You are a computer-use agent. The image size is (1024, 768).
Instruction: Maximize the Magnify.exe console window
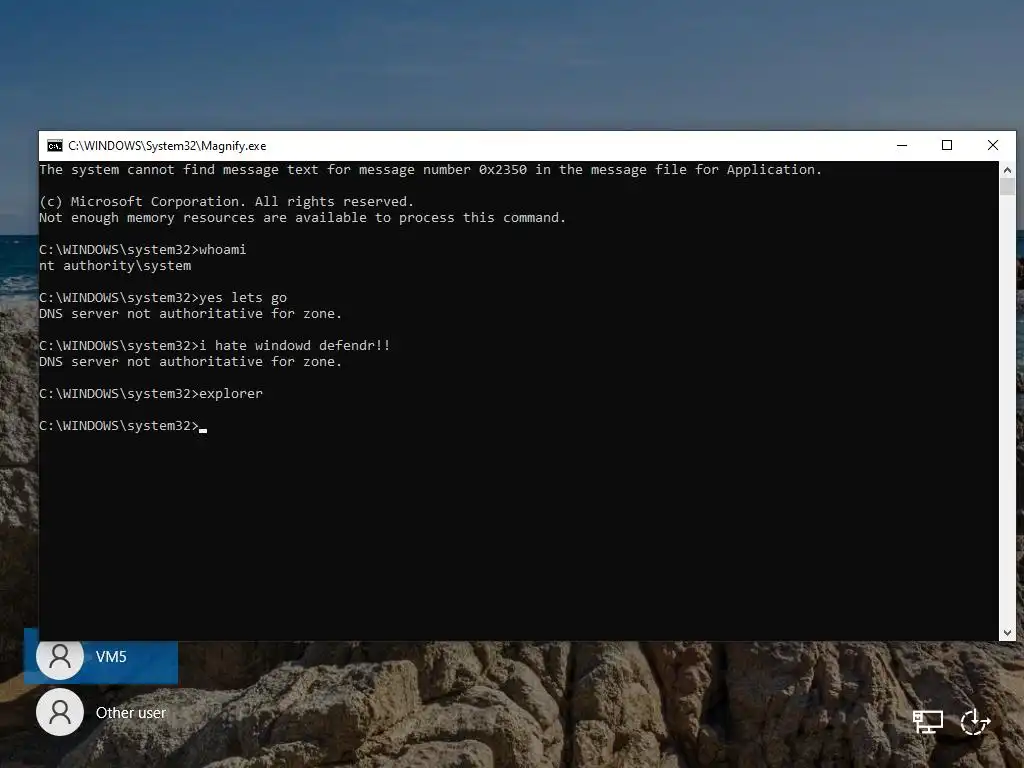click(x=947, y=146)
